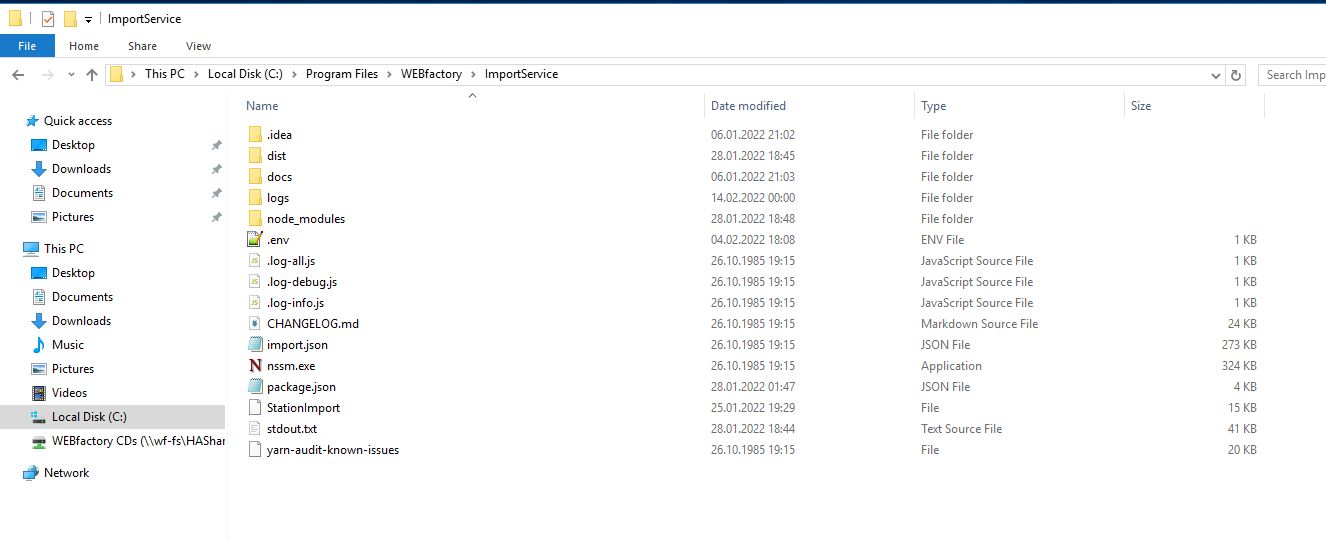Open Customize Quick Access Toolbar dropdown

pos(89,19)
